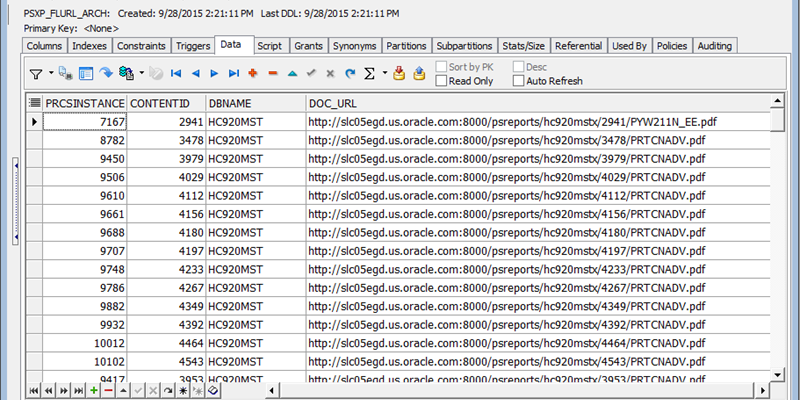Open the grid column chooser icon
The height and width of the screenshot is (400, 800).
[35, 103]
